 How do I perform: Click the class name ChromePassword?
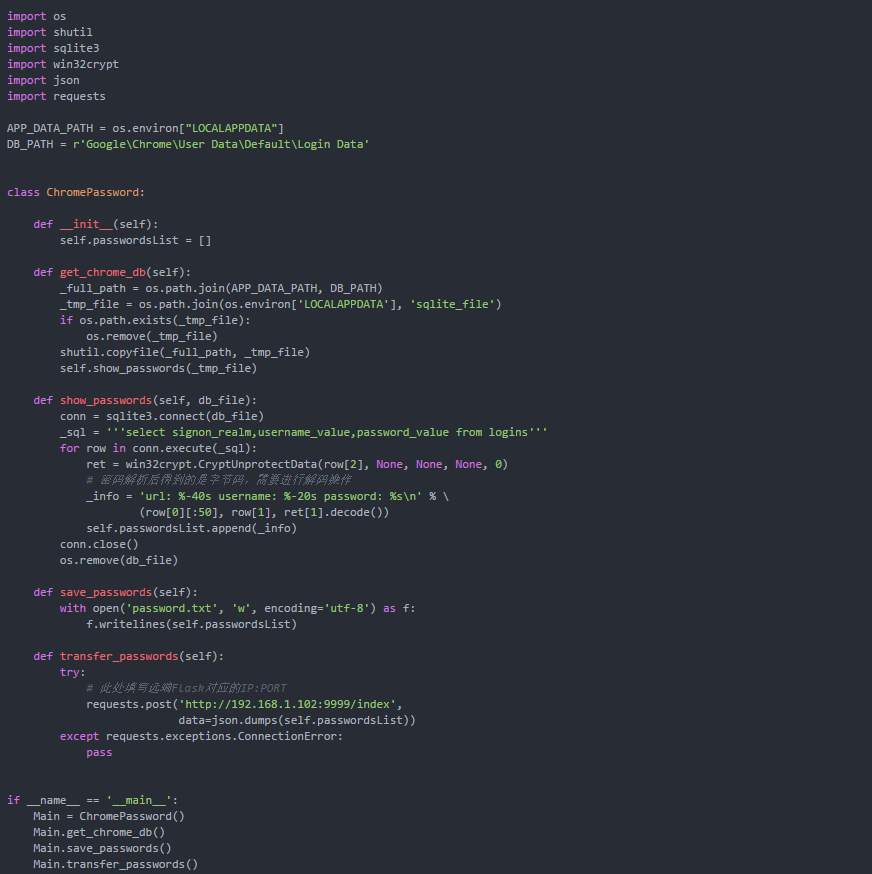(93, 192)
